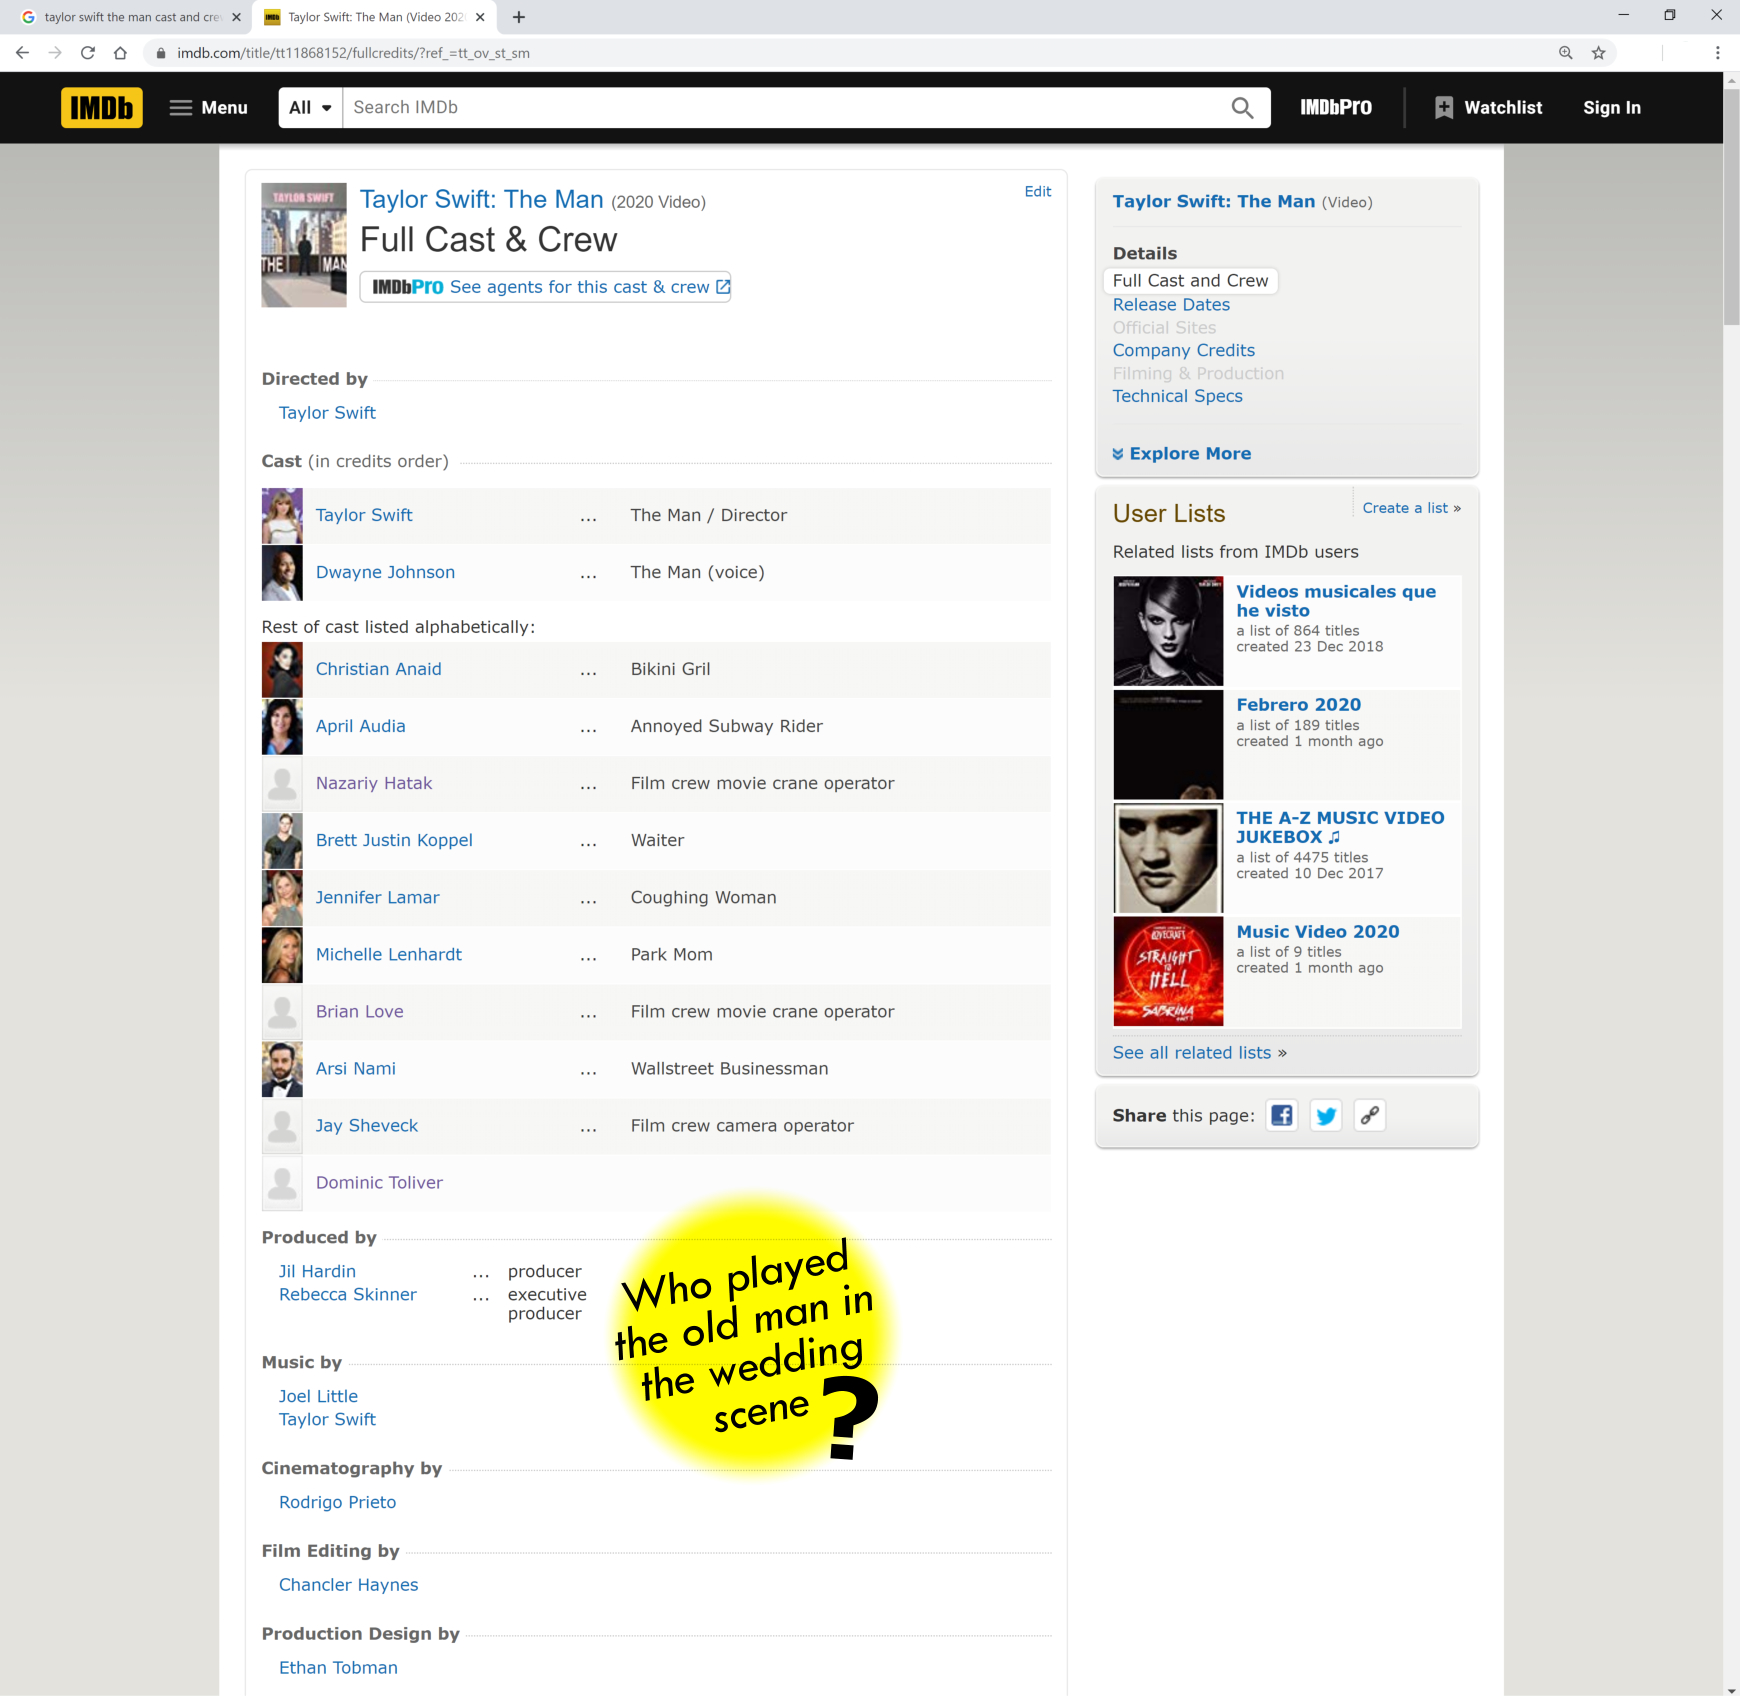Click April Audia's headshot
This screenshot has height=1696, width=1740.
(282, 727)
